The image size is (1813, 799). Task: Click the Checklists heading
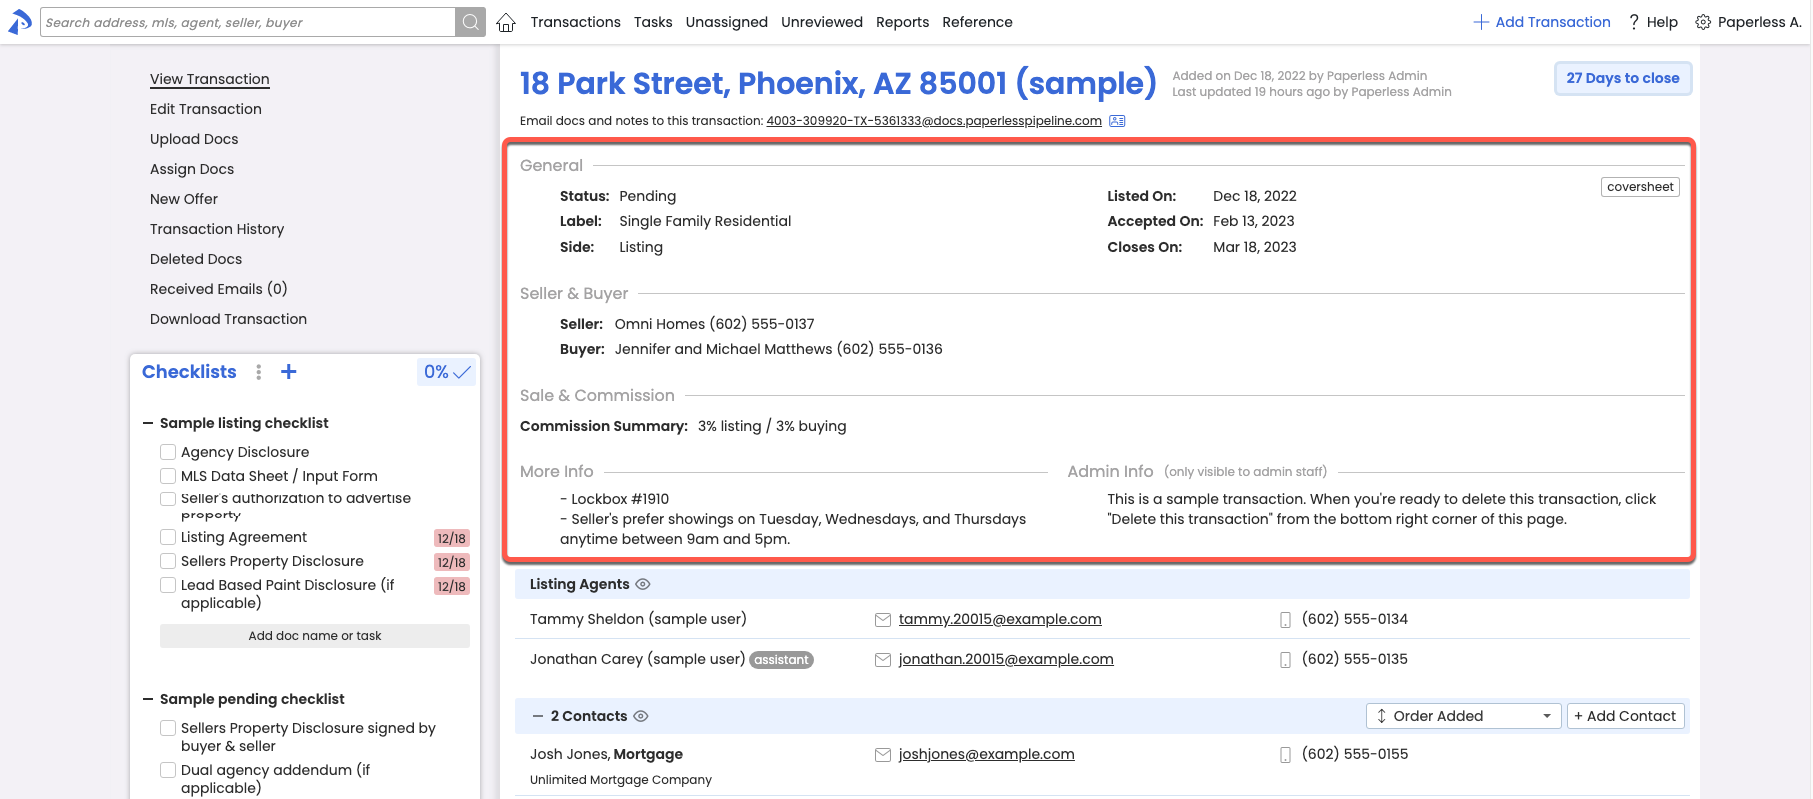point(189,372)
